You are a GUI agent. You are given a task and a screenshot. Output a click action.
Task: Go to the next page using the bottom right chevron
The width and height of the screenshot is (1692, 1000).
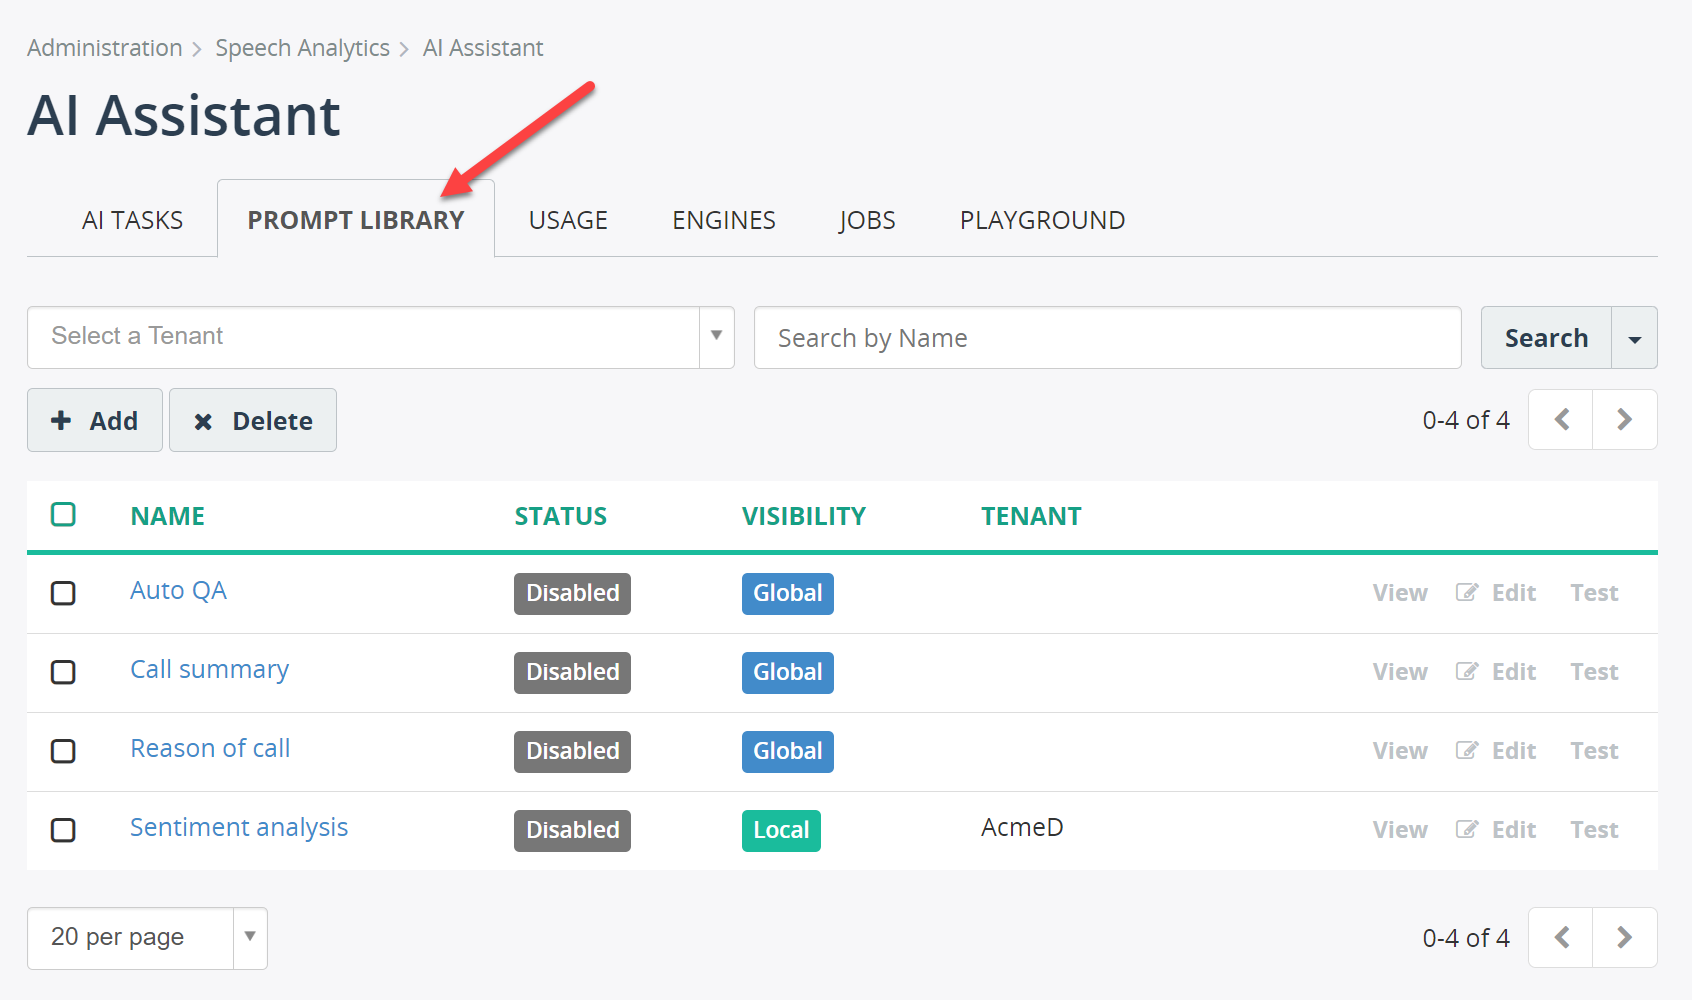tap(1625, 938)
